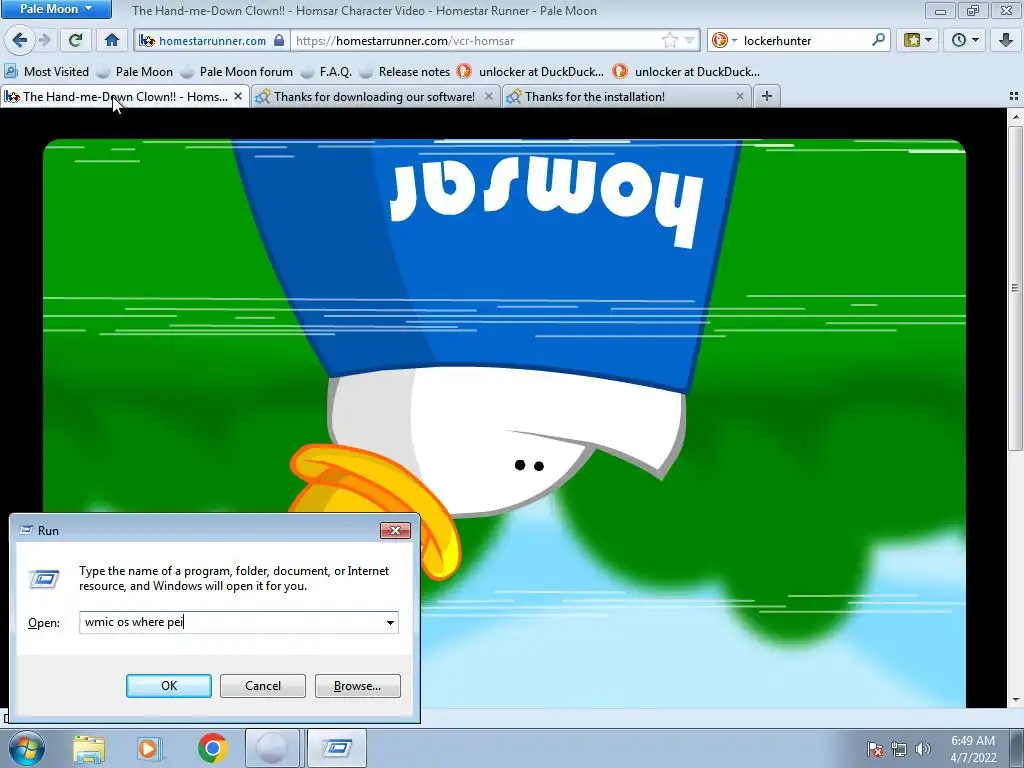Image resolution: width=1024 pixels, height=768 pixels.
Task: Click the scrollbar down arrow
Action: (x=1015, y=700)
